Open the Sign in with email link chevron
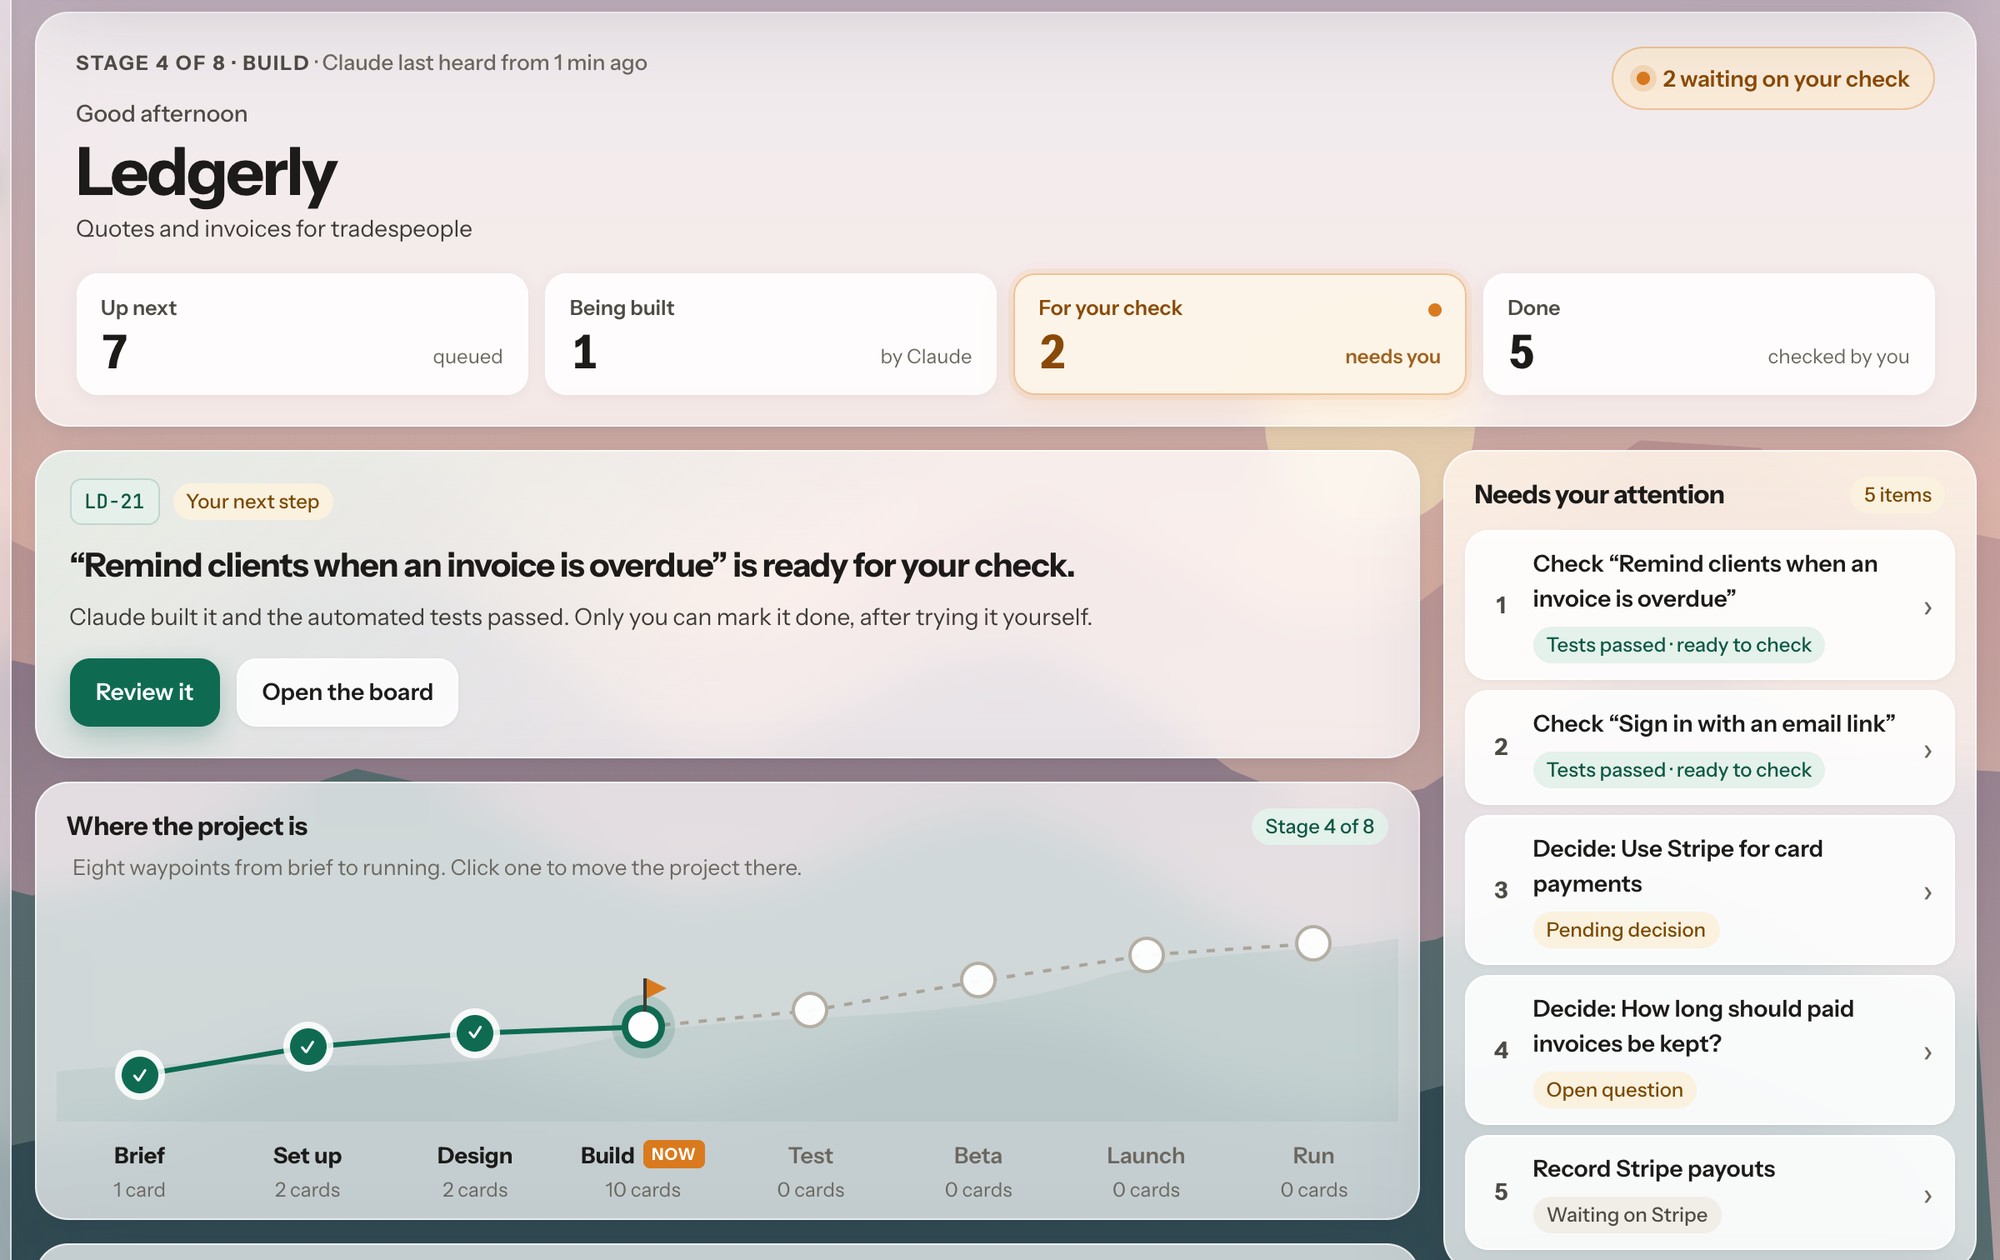2000x1260 pixels. 1927,750
